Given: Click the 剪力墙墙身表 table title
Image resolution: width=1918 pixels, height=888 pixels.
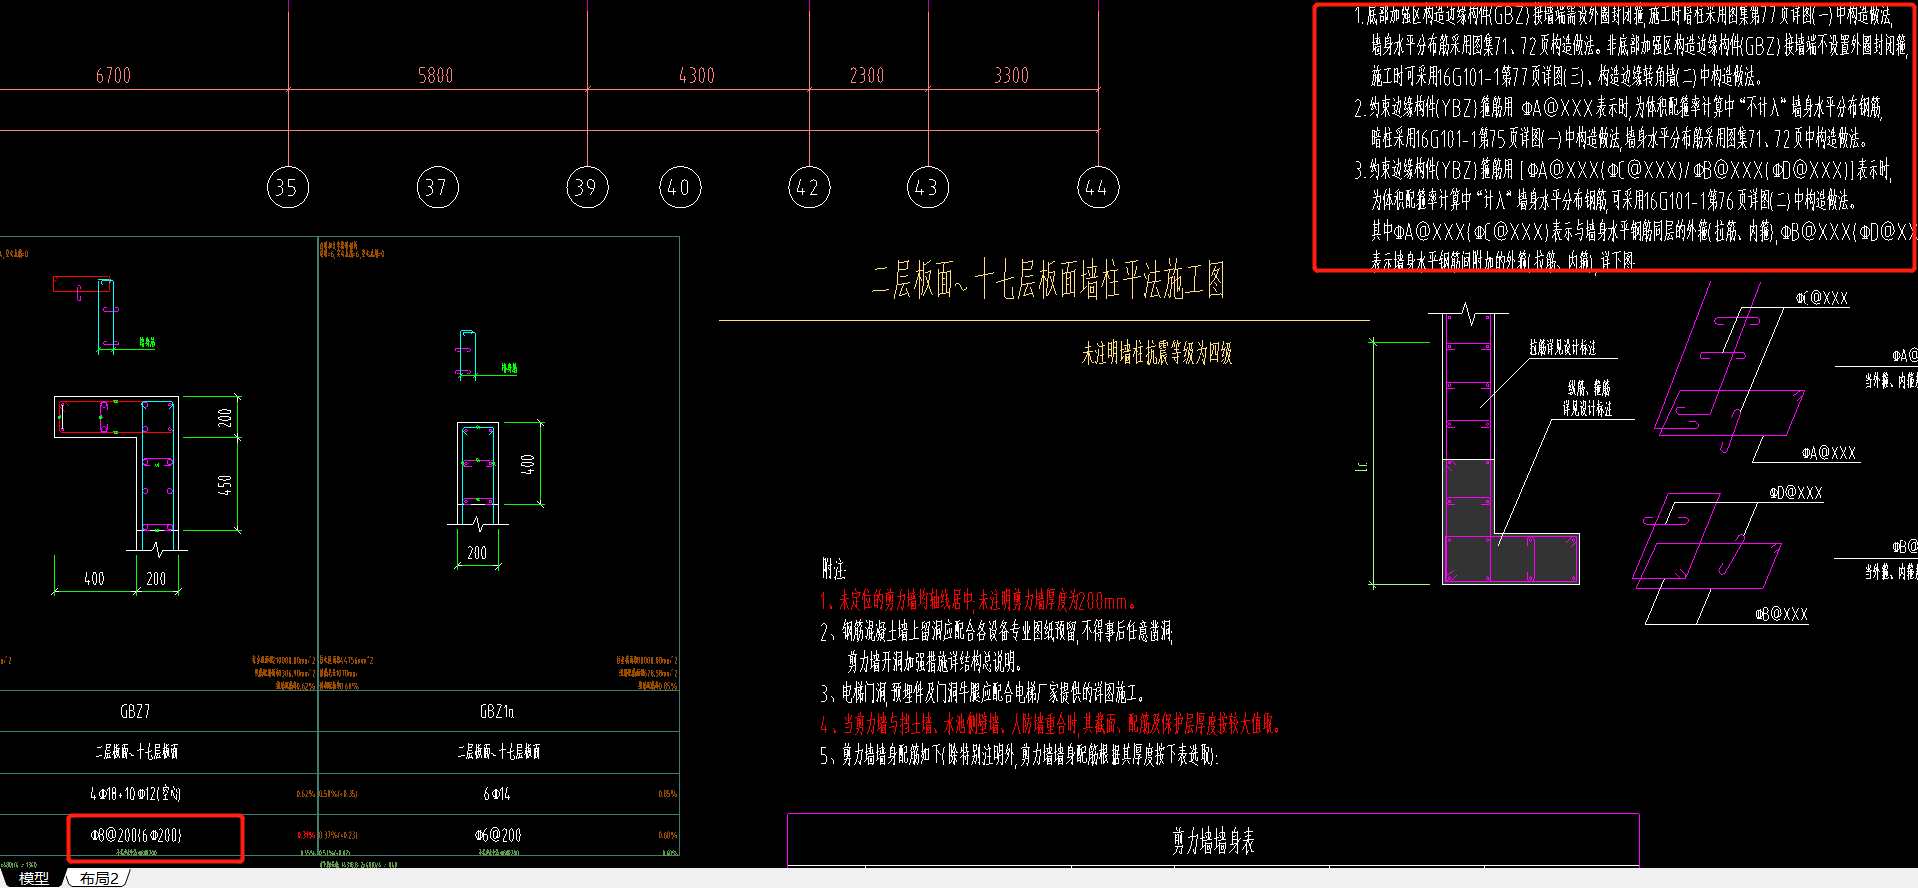Looking at the screenshot, I should (x=1213, y=841).
